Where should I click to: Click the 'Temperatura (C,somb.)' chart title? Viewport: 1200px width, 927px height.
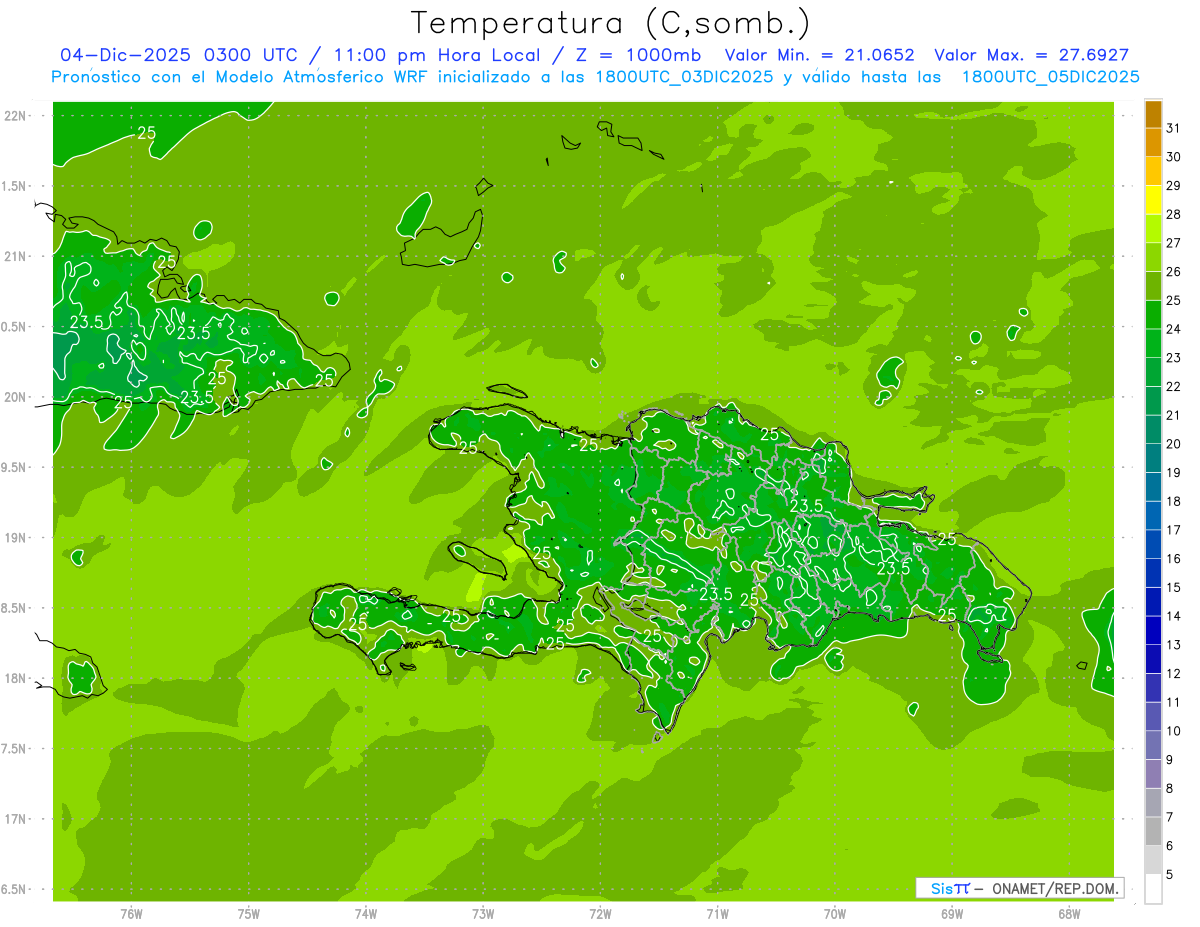coord(610,22)
